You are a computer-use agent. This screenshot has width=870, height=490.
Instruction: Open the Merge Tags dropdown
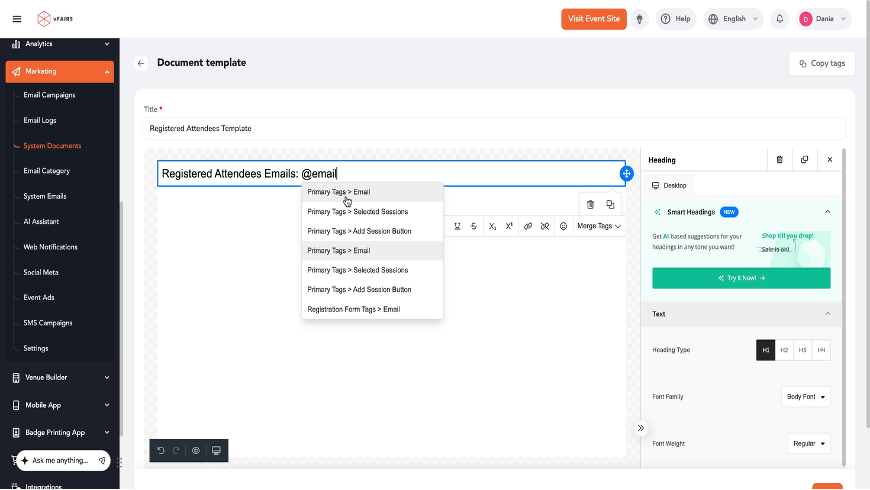599,226
